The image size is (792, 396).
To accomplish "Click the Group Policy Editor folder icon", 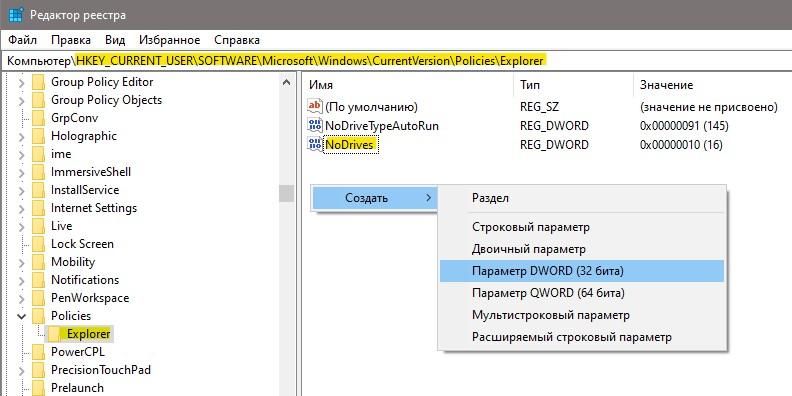I will 38,82.
